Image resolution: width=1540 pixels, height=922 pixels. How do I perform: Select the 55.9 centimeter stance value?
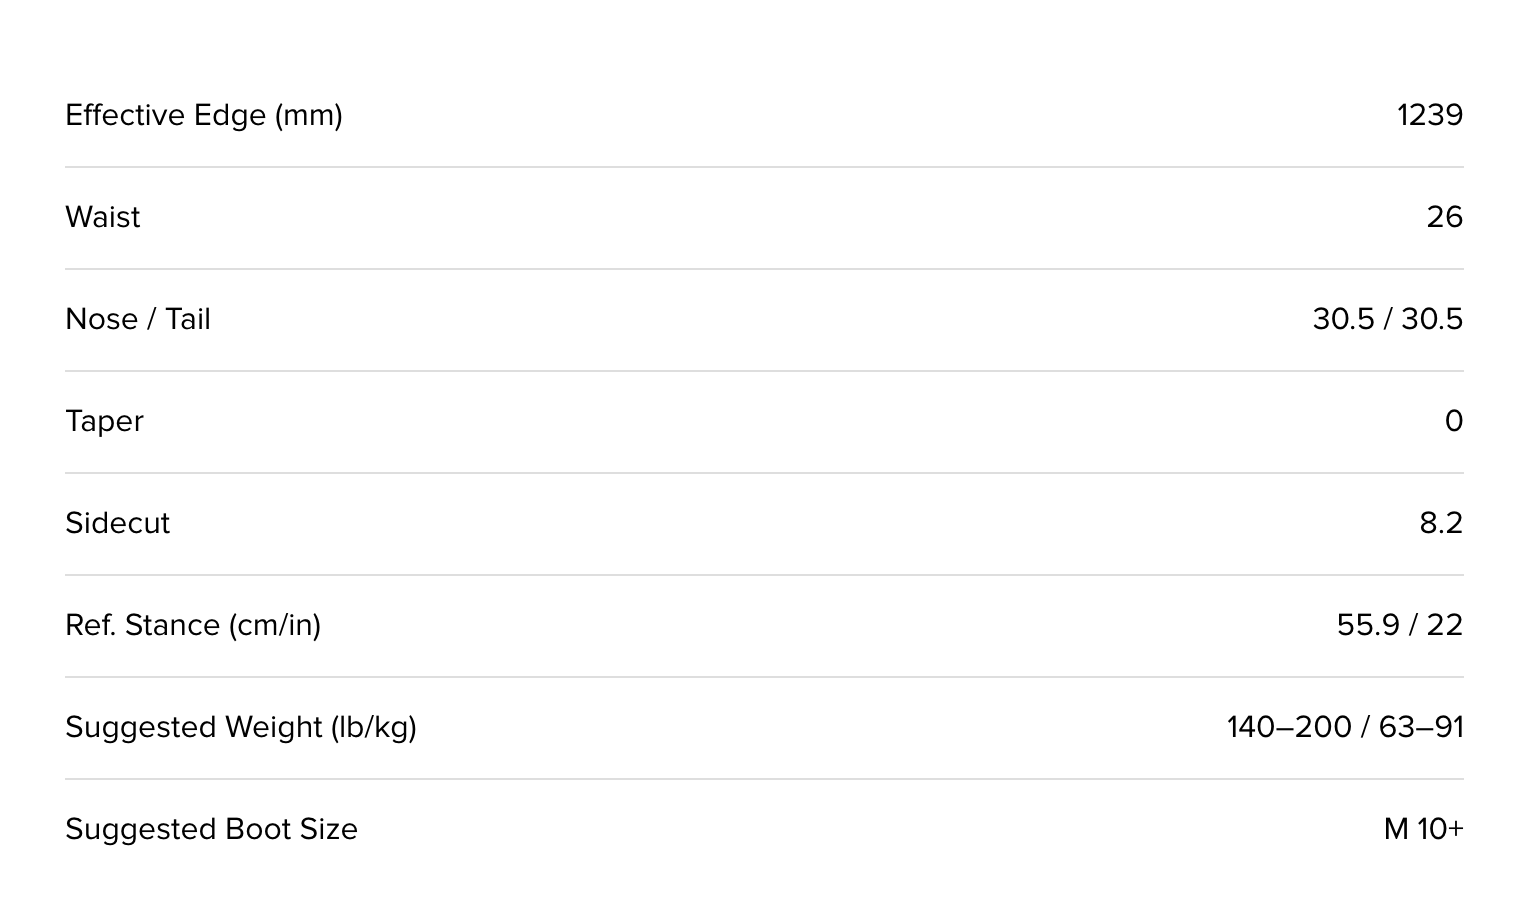pos(1368,626)
